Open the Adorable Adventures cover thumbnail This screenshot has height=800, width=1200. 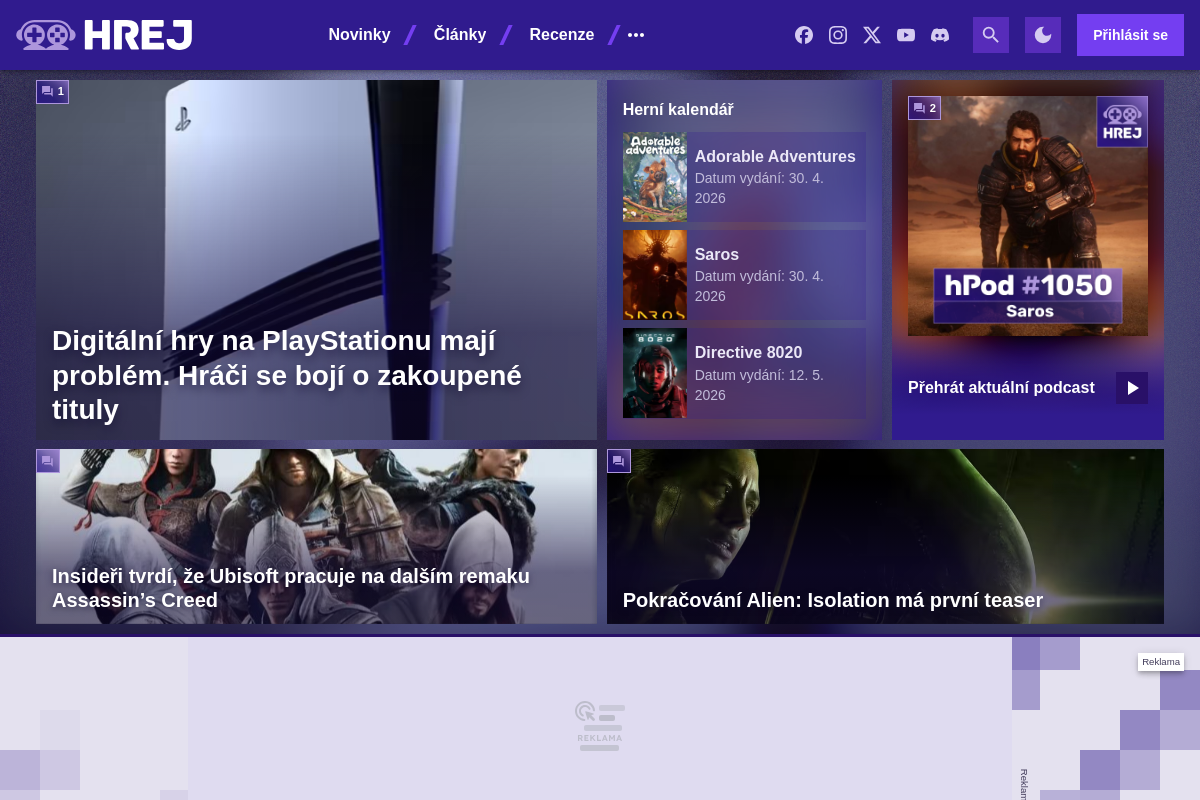click(x=655, y=177)
